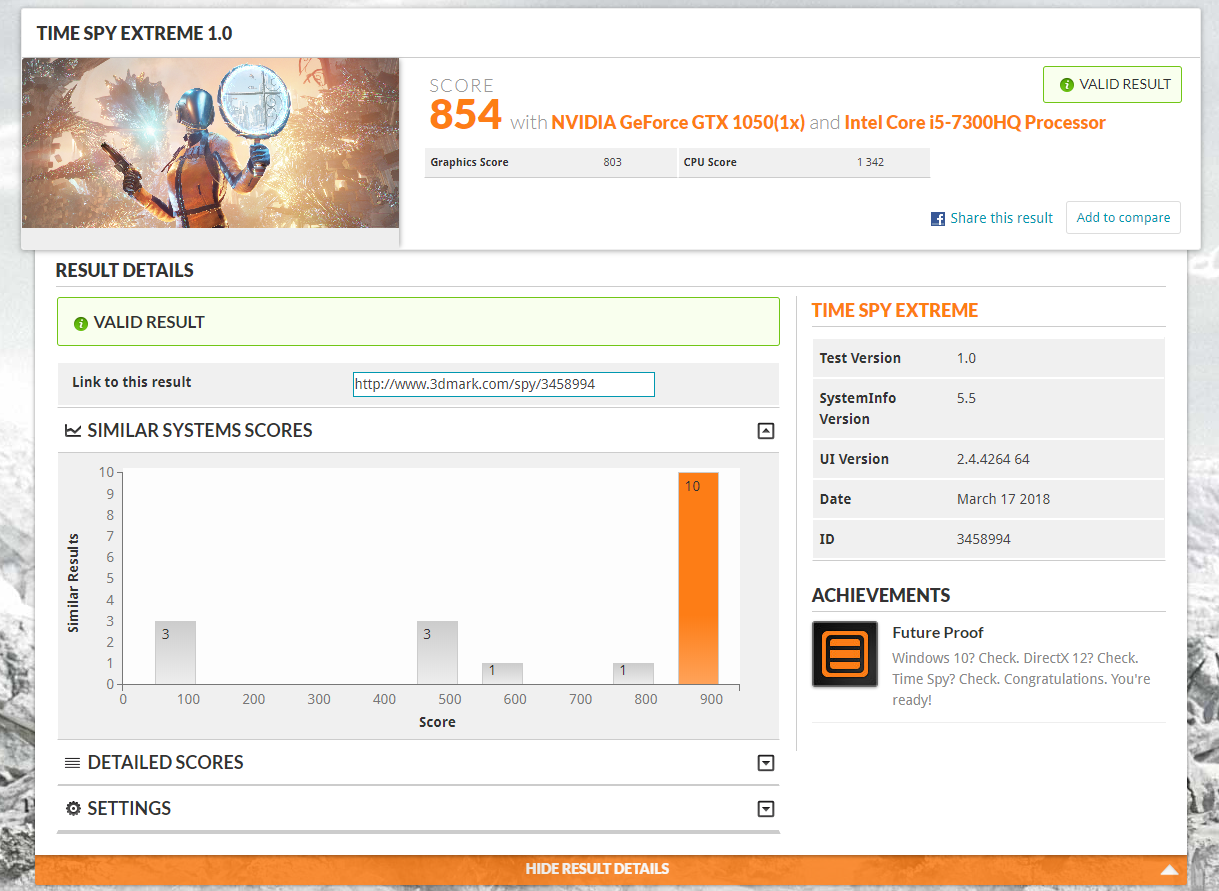Click the Future Proof achievement title
Screen dimensions: 1219x891
pyautogui.click(x=937, y=632)
